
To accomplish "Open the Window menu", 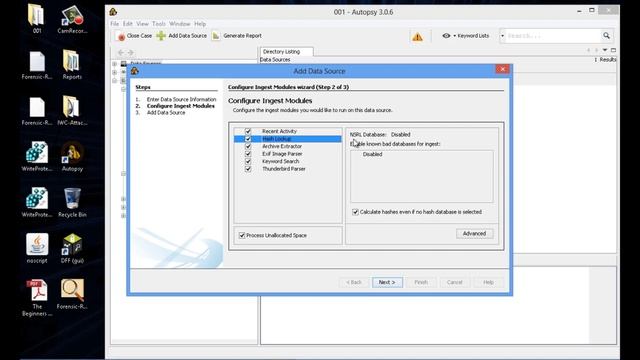I will coord(180,24).
